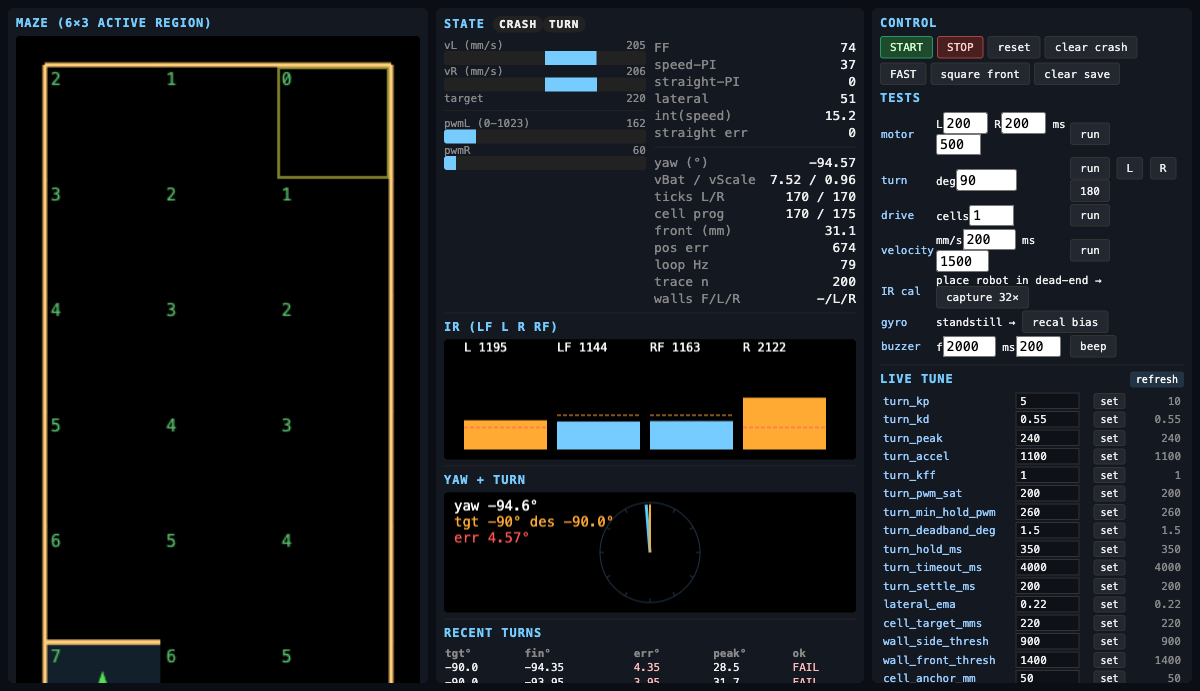Click the maze goal cell labeled 0
Viewport: 1200px width, 691px height.
(333, 122)
